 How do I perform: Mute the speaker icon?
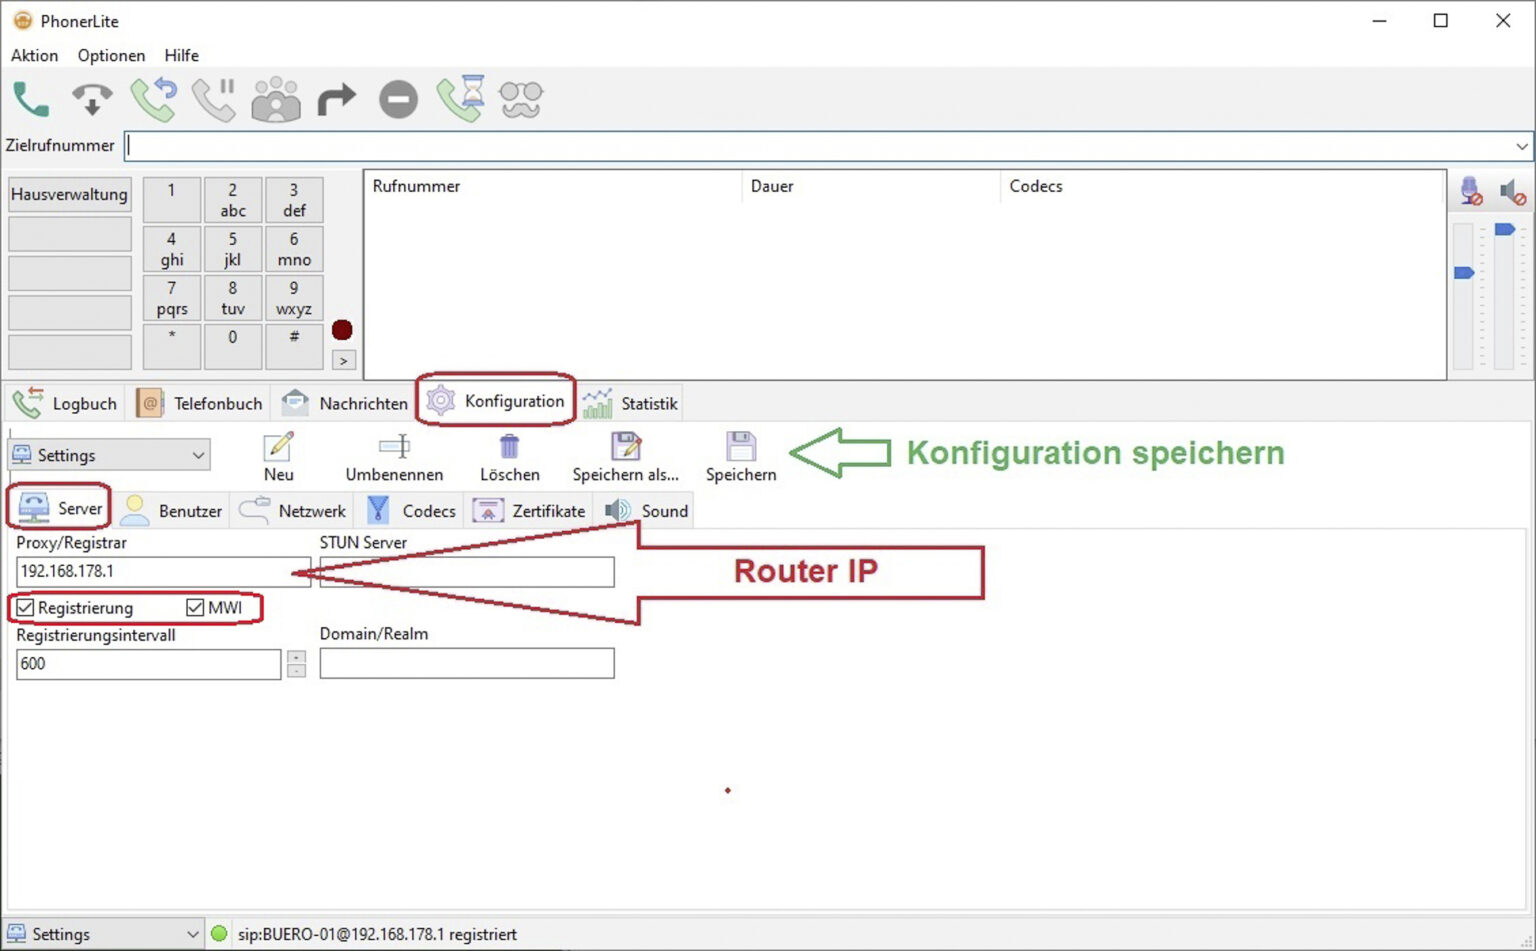[x=1512, y=191]
